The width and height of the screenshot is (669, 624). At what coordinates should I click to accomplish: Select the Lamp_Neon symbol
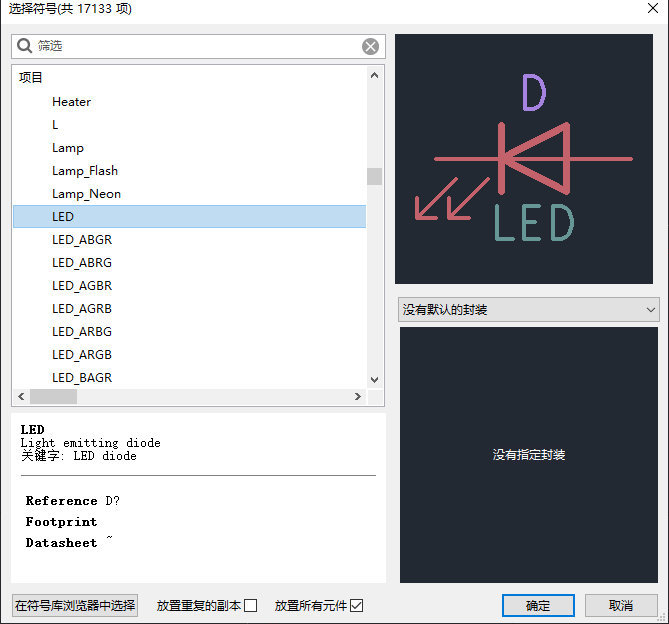point(189,194)
